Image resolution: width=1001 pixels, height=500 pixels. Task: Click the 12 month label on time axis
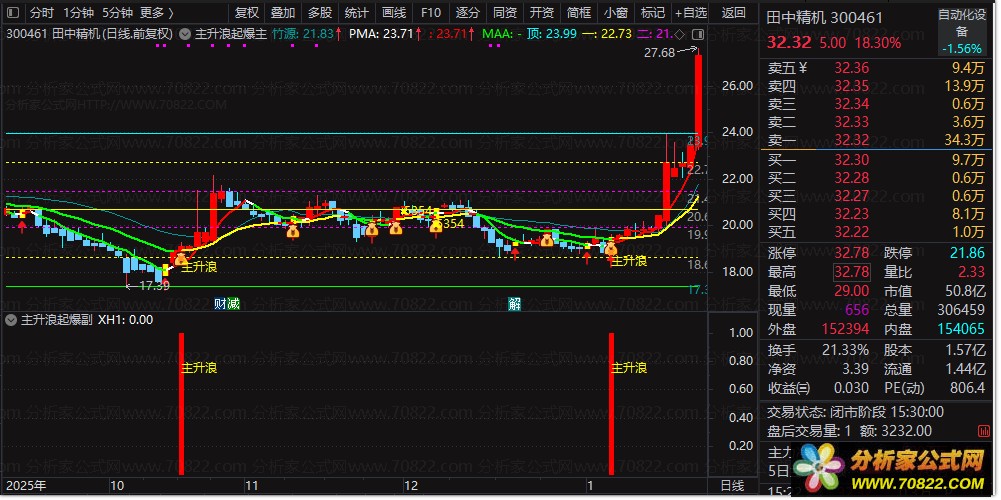pos(410,485)
